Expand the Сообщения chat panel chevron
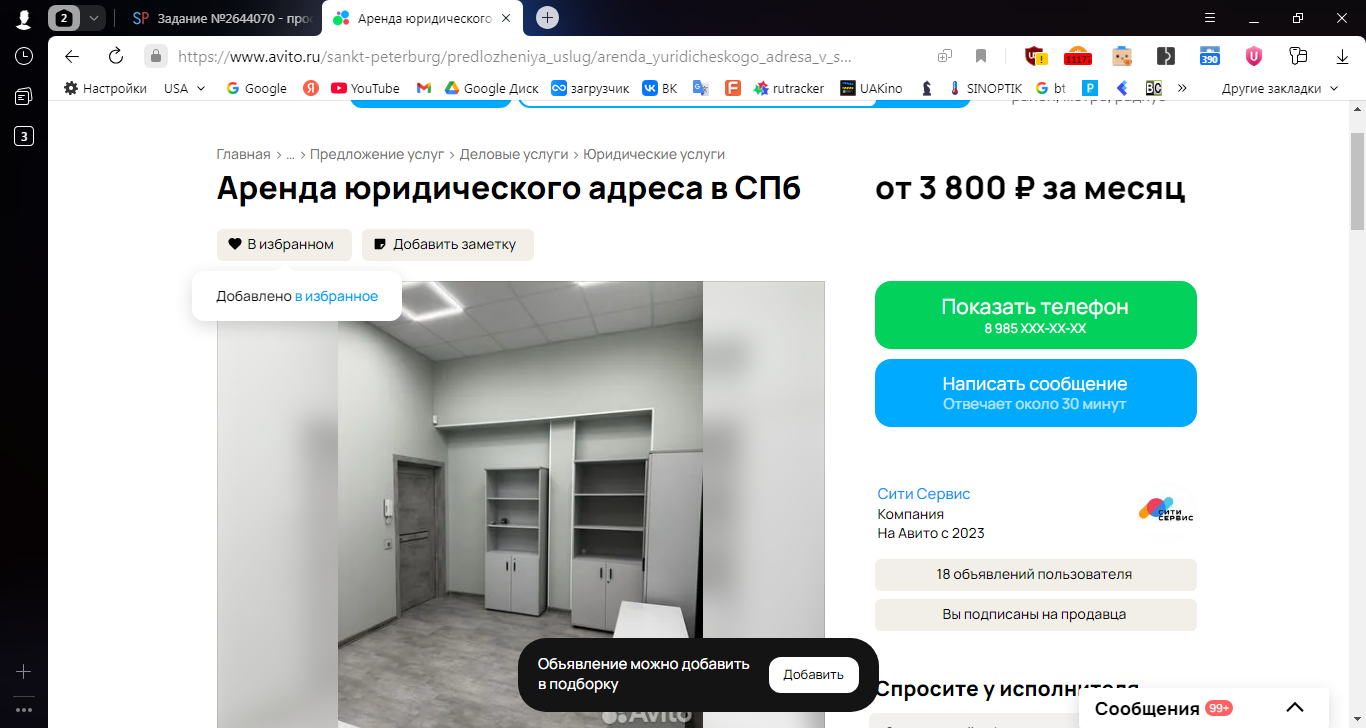The width and height of the screenshot is (1366, 728). point(1295,707)
